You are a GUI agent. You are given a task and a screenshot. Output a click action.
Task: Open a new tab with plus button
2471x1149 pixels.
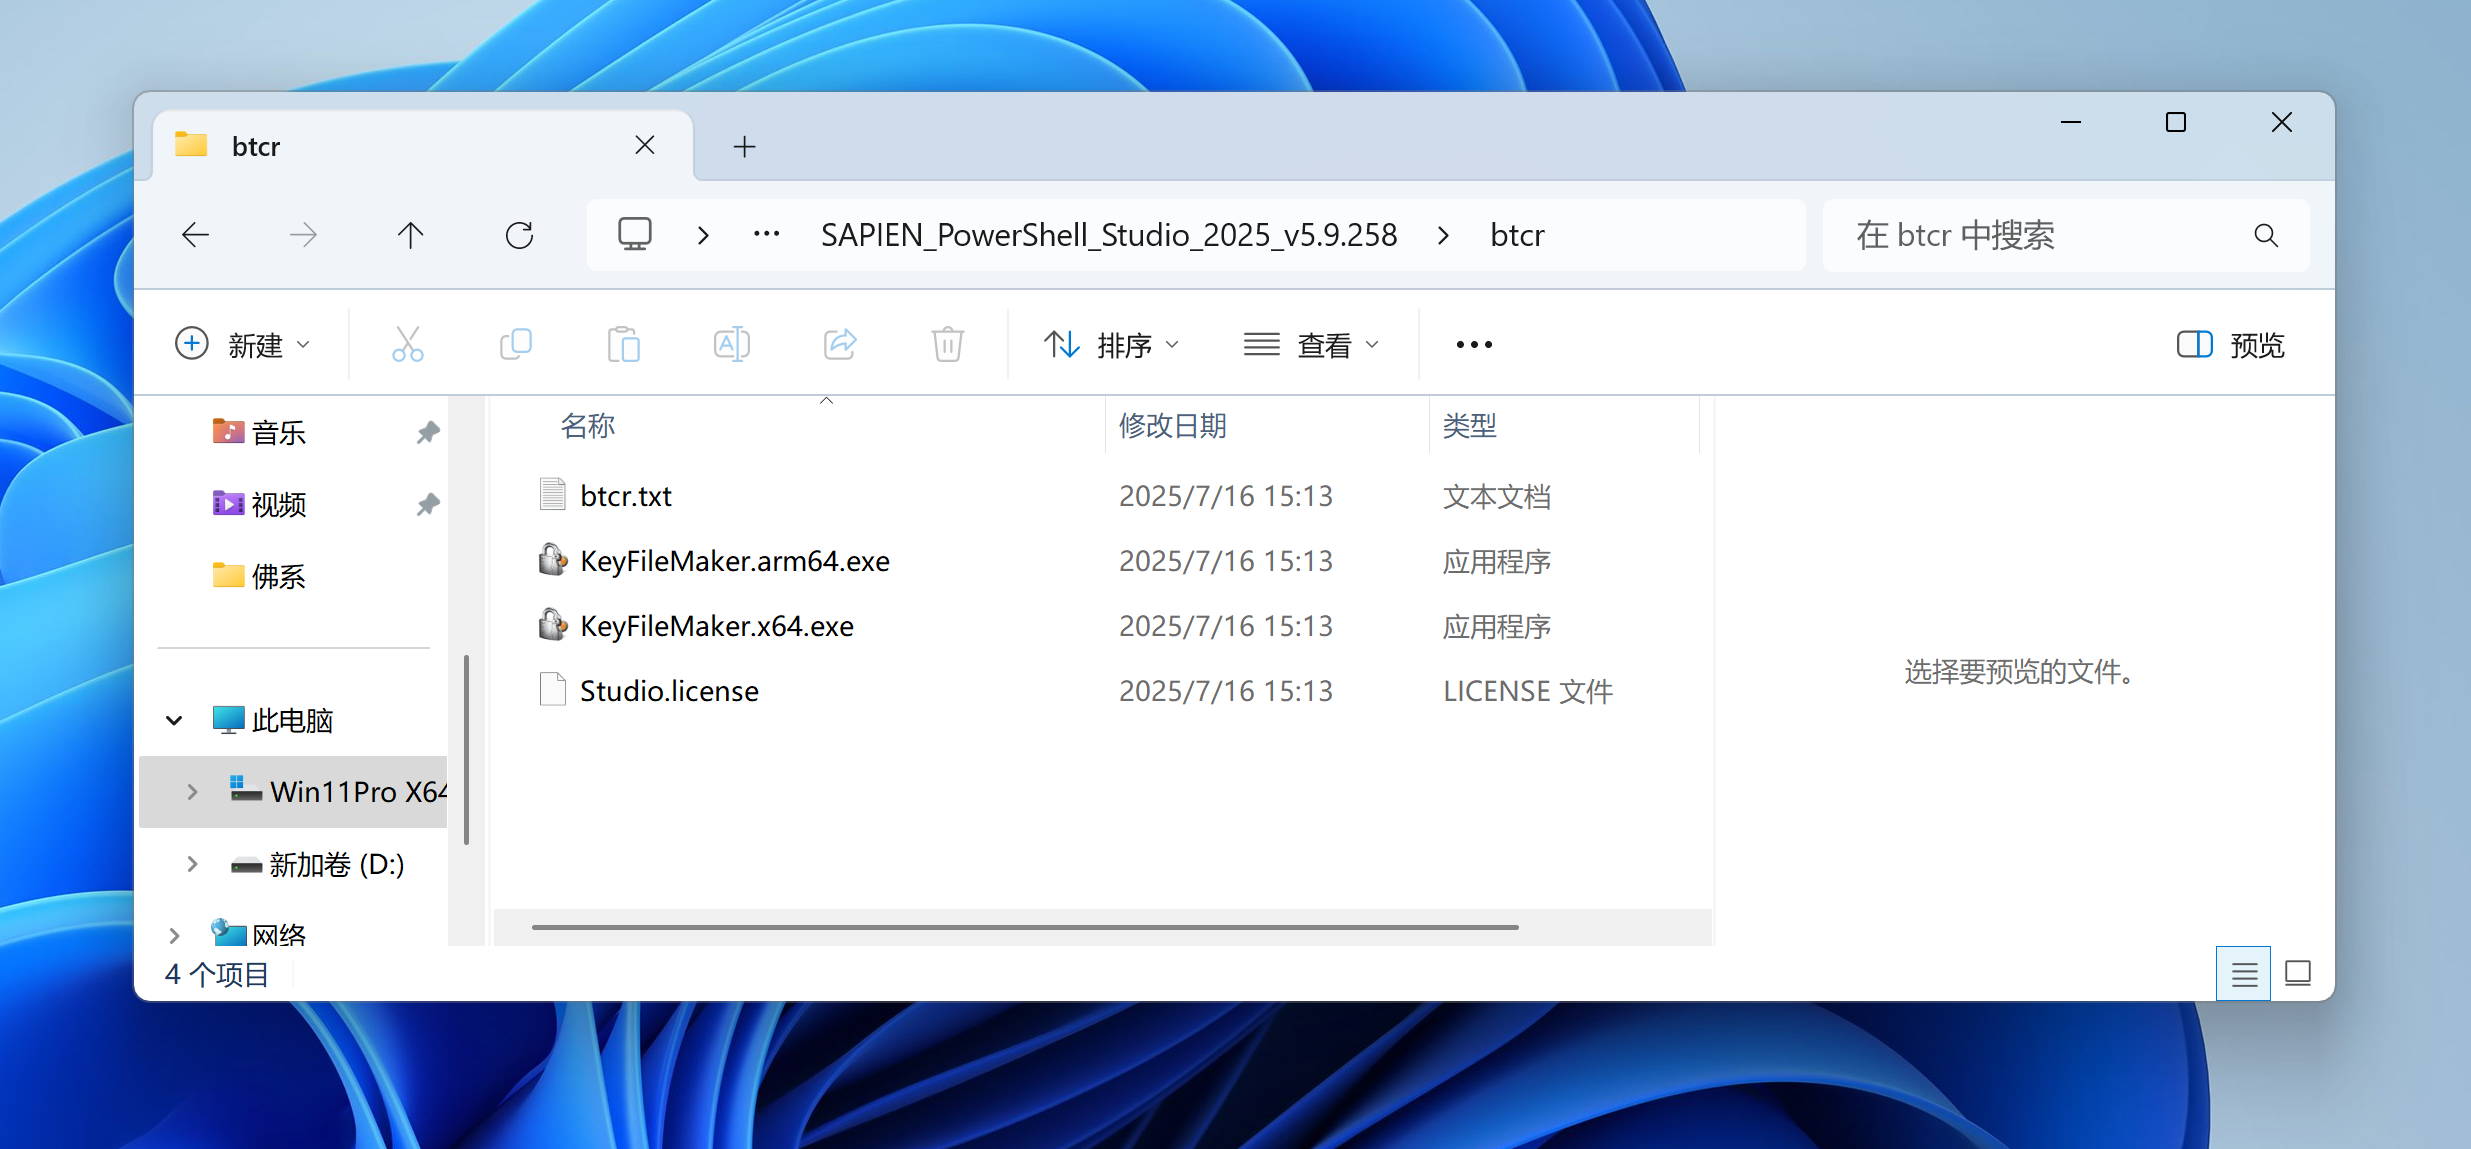(744, 147)
